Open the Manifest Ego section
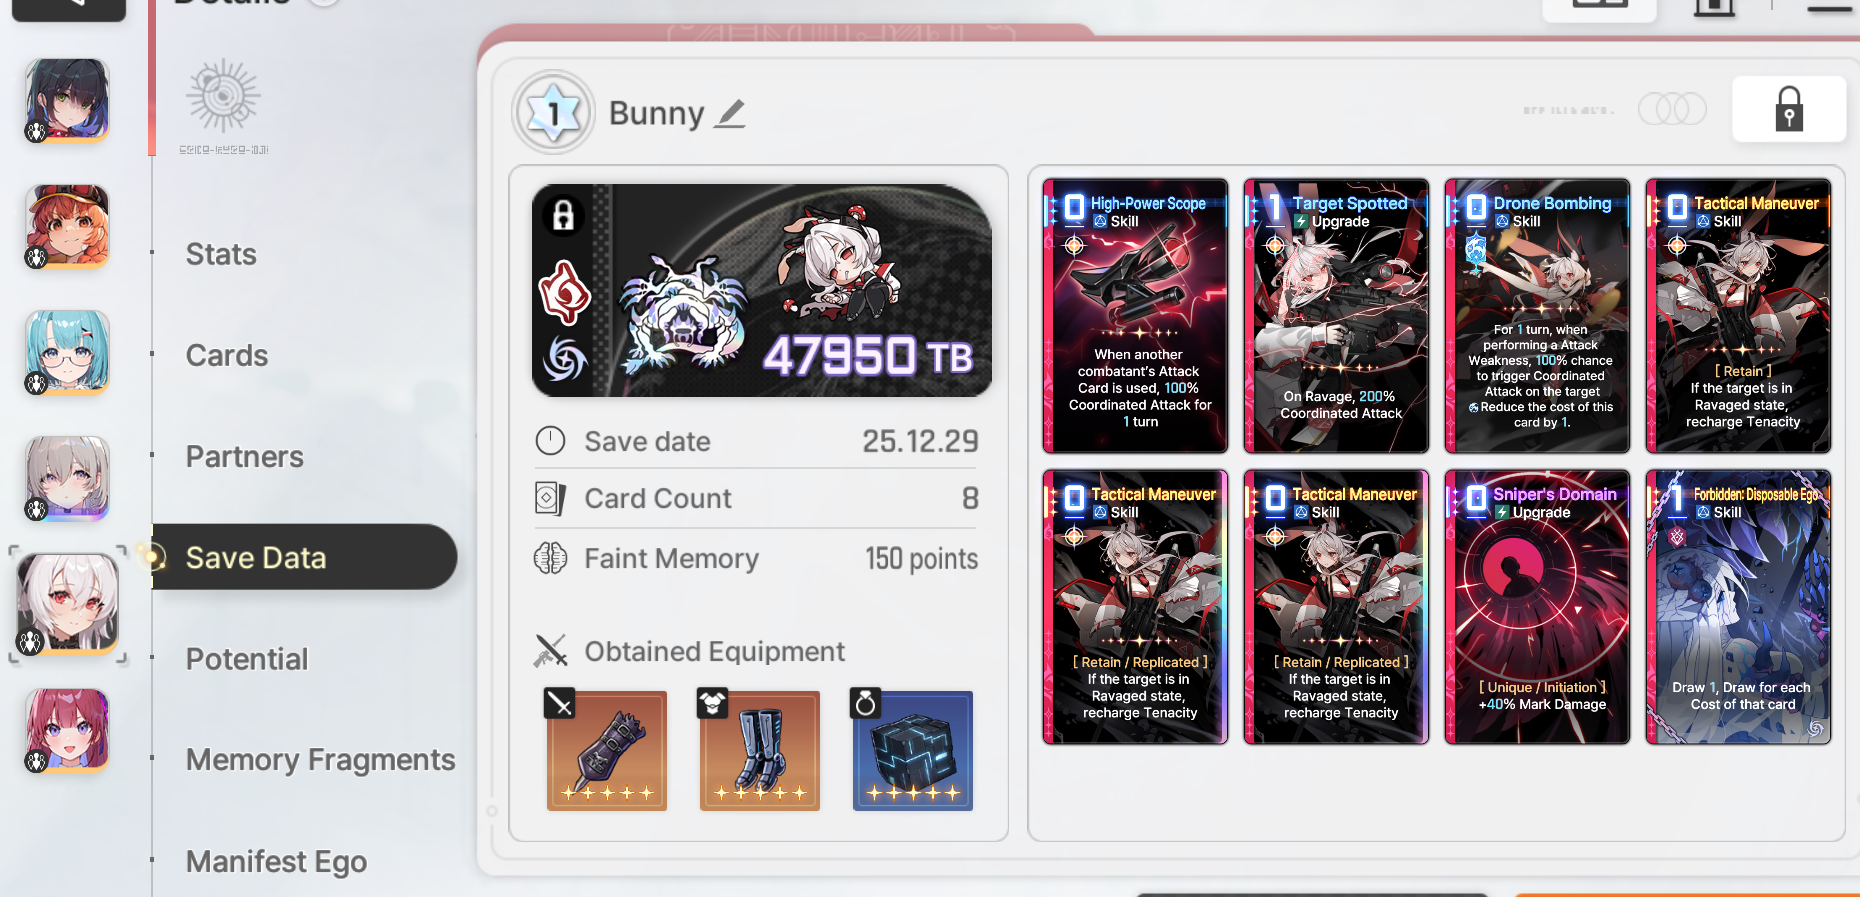The height and width of the screenshot is (897, 1860). (x=276, y=861)
